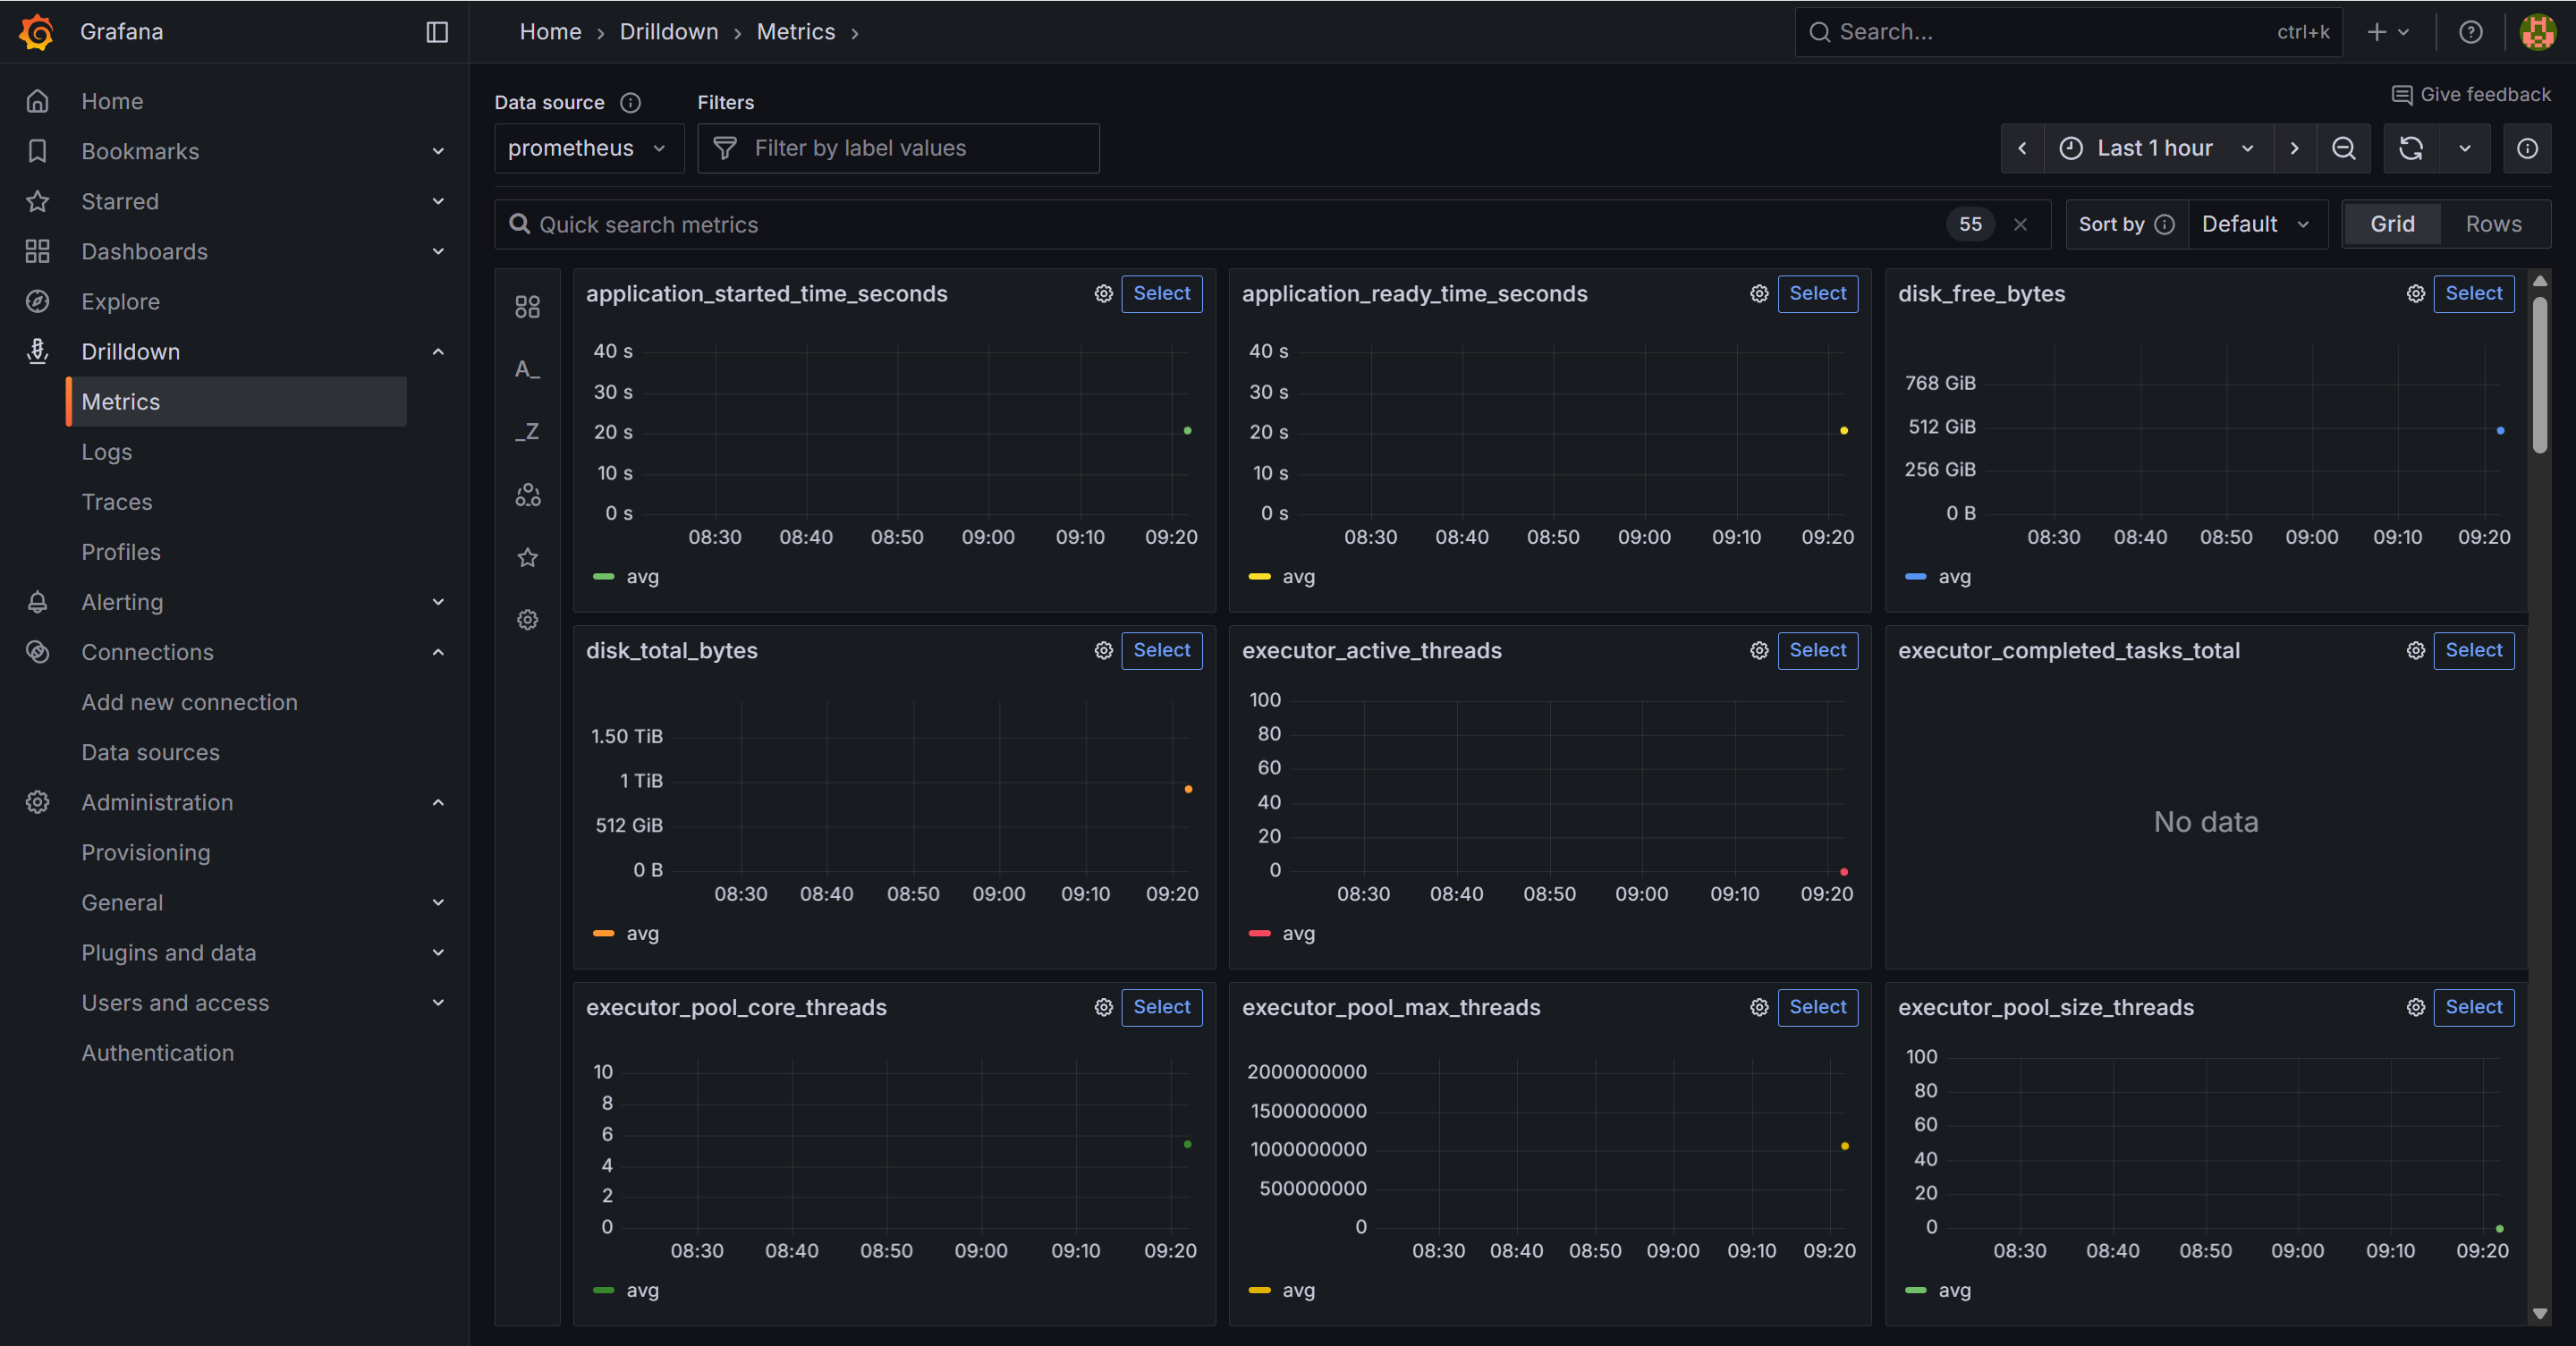Click alphabetical A-Z sort icon in side rail
The image size is (2576, 1346).
tap(527, 370)
